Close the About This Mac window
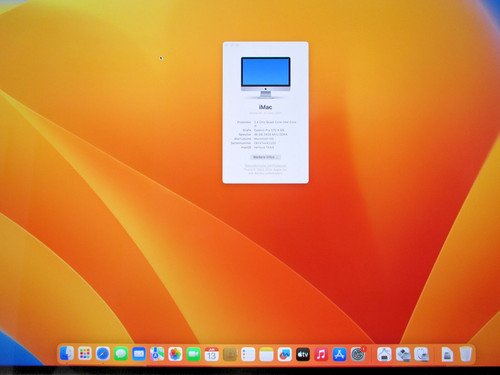Viewport: 500px width, 375px height. click(227, 45)
